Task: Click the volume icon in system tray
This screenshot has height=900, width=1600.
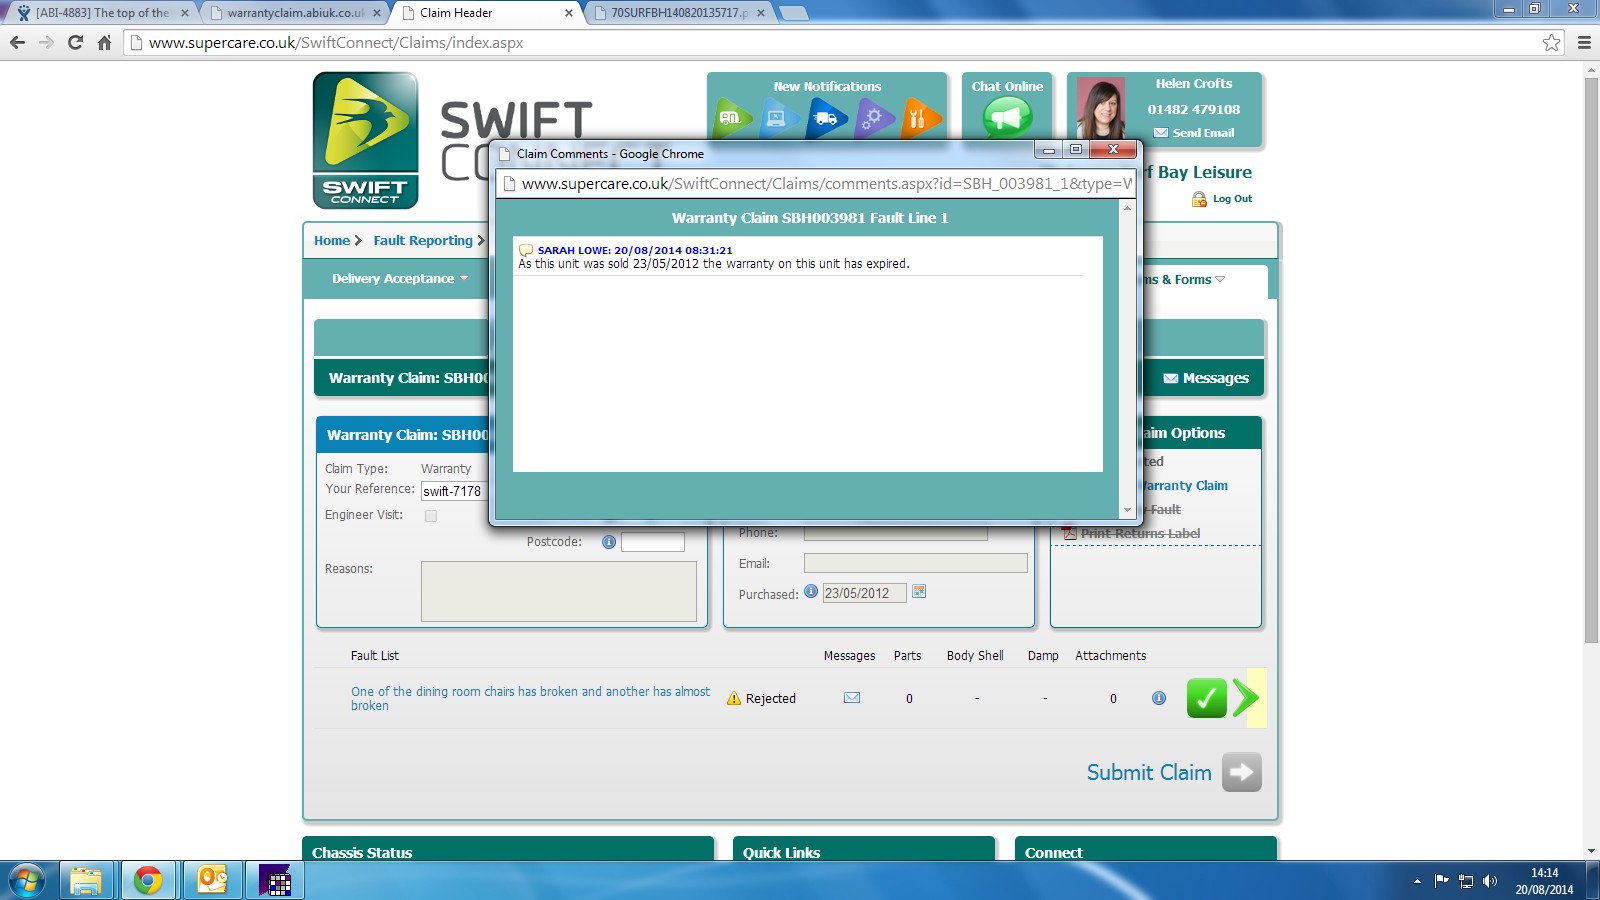Action: tap(1490, 881)
